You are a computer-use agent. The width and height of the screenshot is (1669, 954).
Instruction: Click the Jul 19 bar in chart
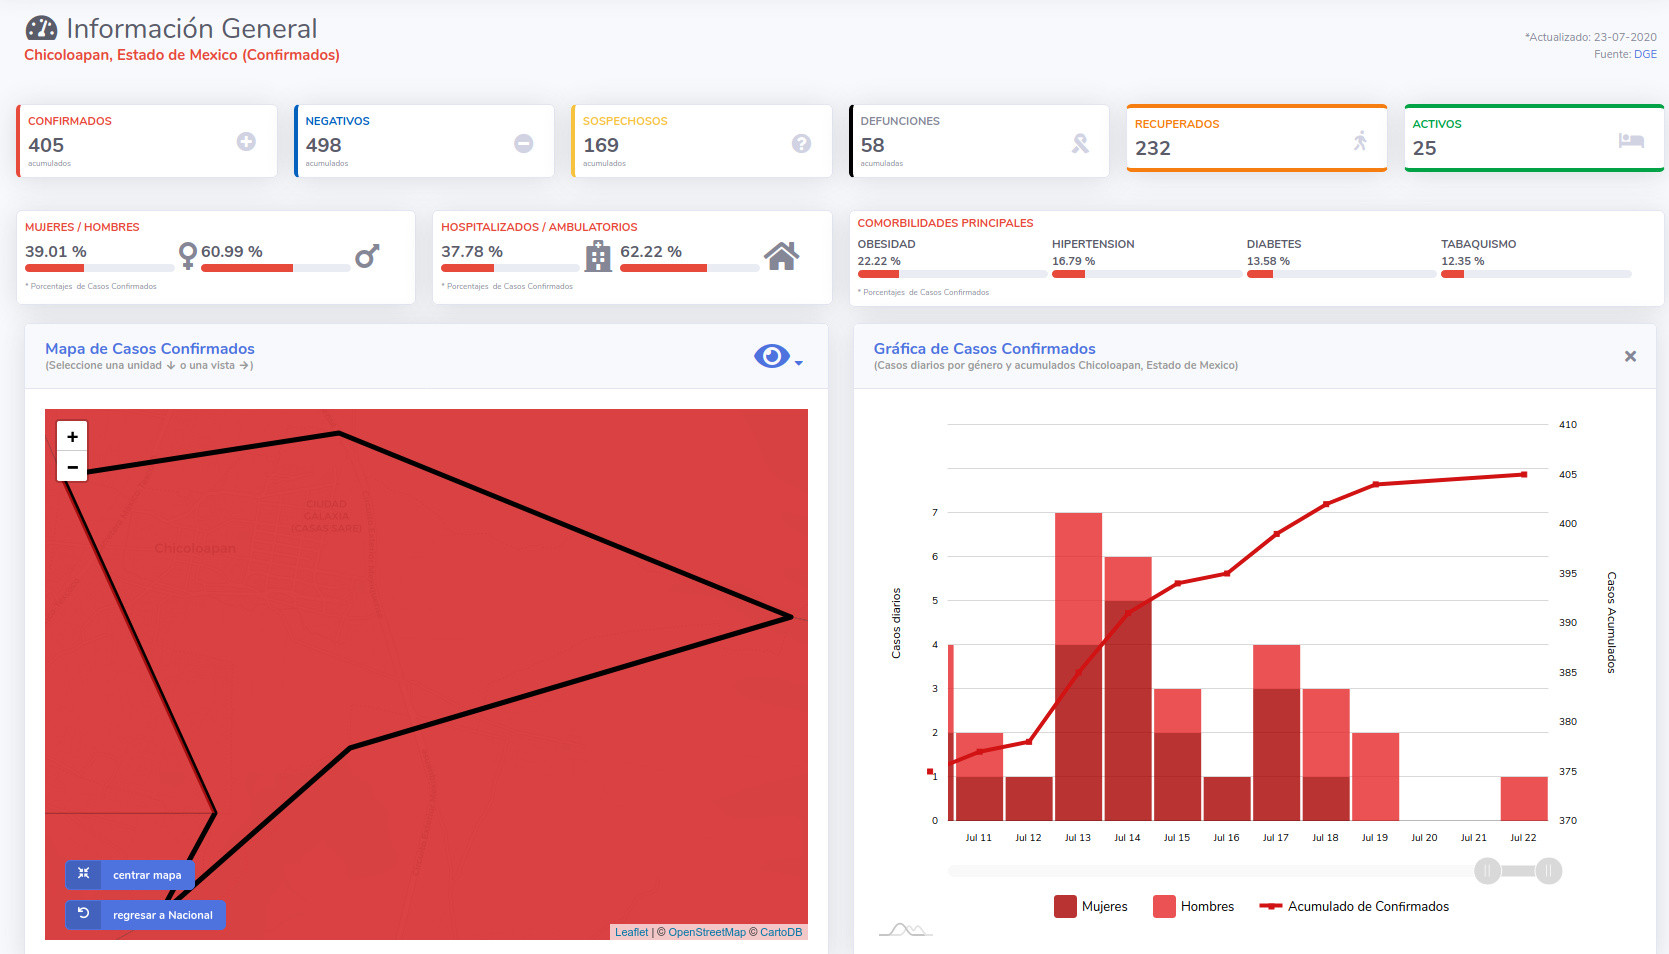click(x=1375, y=777)
